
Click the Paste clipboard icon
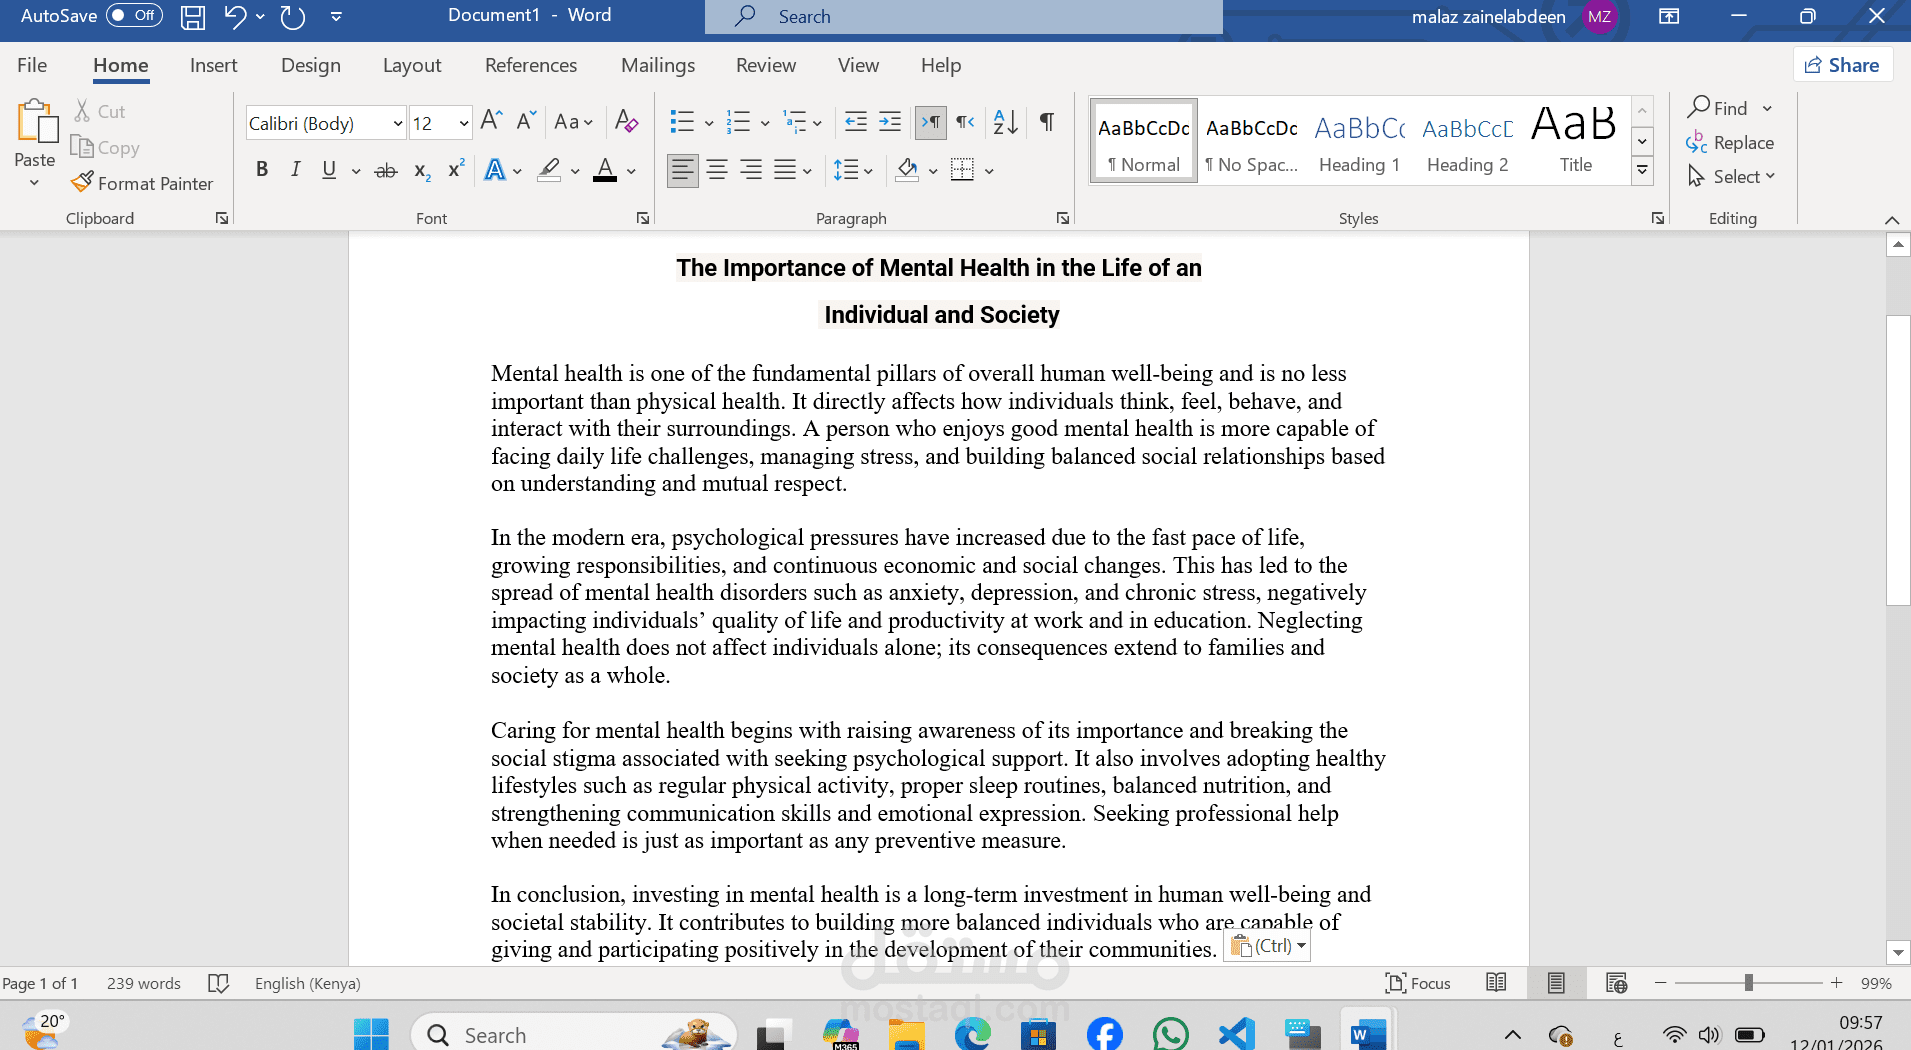36,122
